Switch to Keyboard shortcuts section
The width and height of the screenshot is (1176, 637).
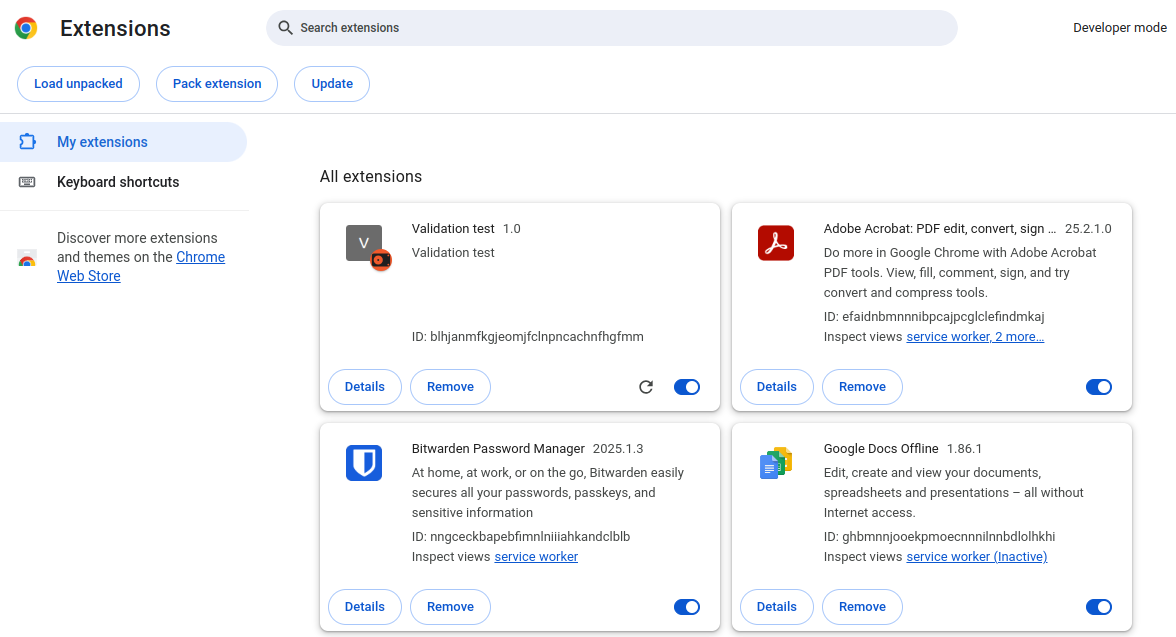(117, 182)
